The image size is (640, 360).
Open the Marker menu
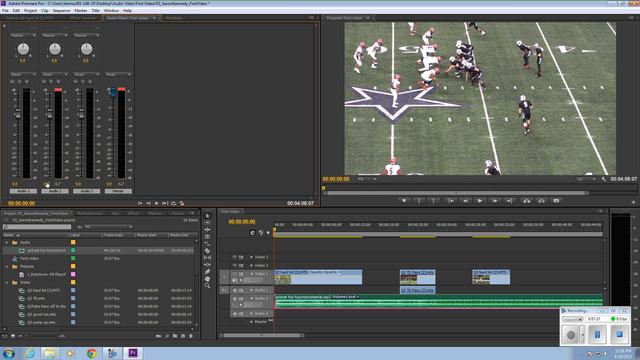(x=80, y=11)
